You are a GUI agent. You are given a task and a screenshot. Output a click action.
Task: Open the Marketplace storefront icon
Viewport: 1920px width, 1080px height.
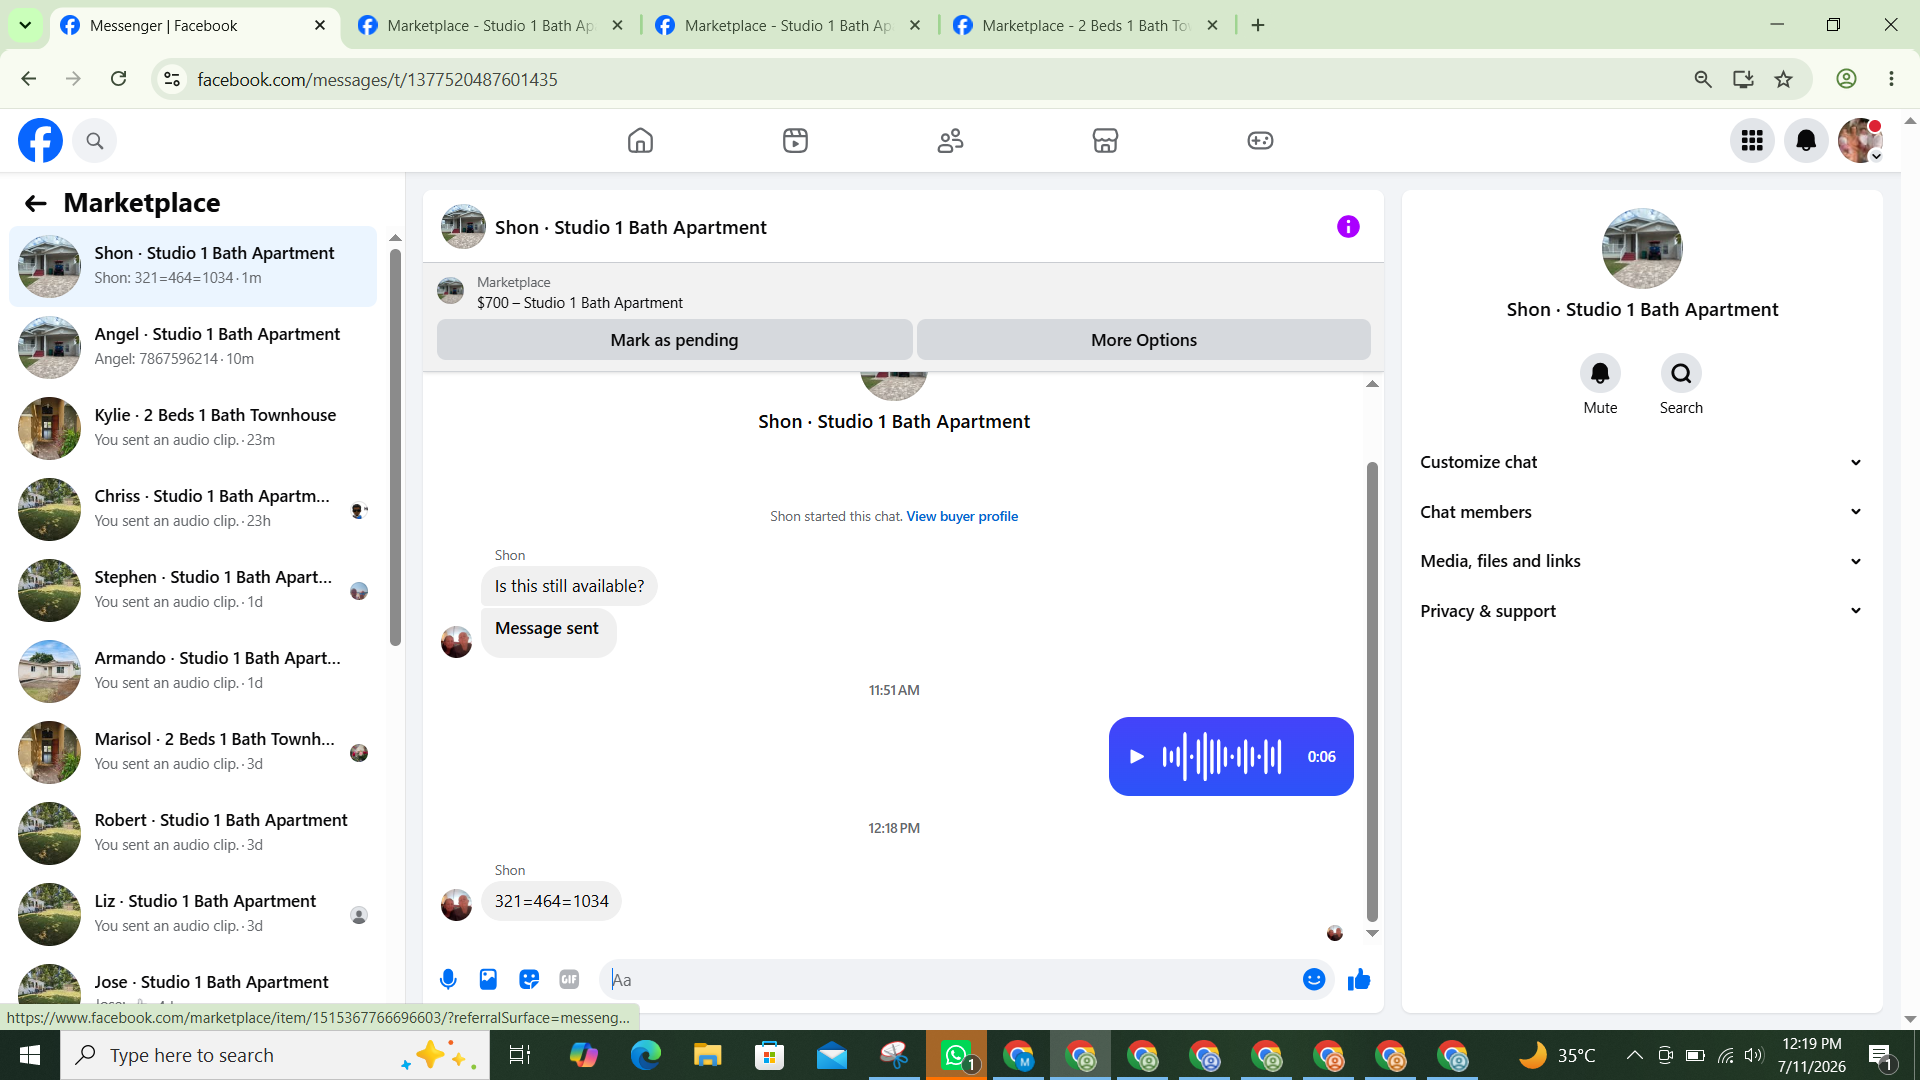pyautogui.click(x=1105, y=141)
